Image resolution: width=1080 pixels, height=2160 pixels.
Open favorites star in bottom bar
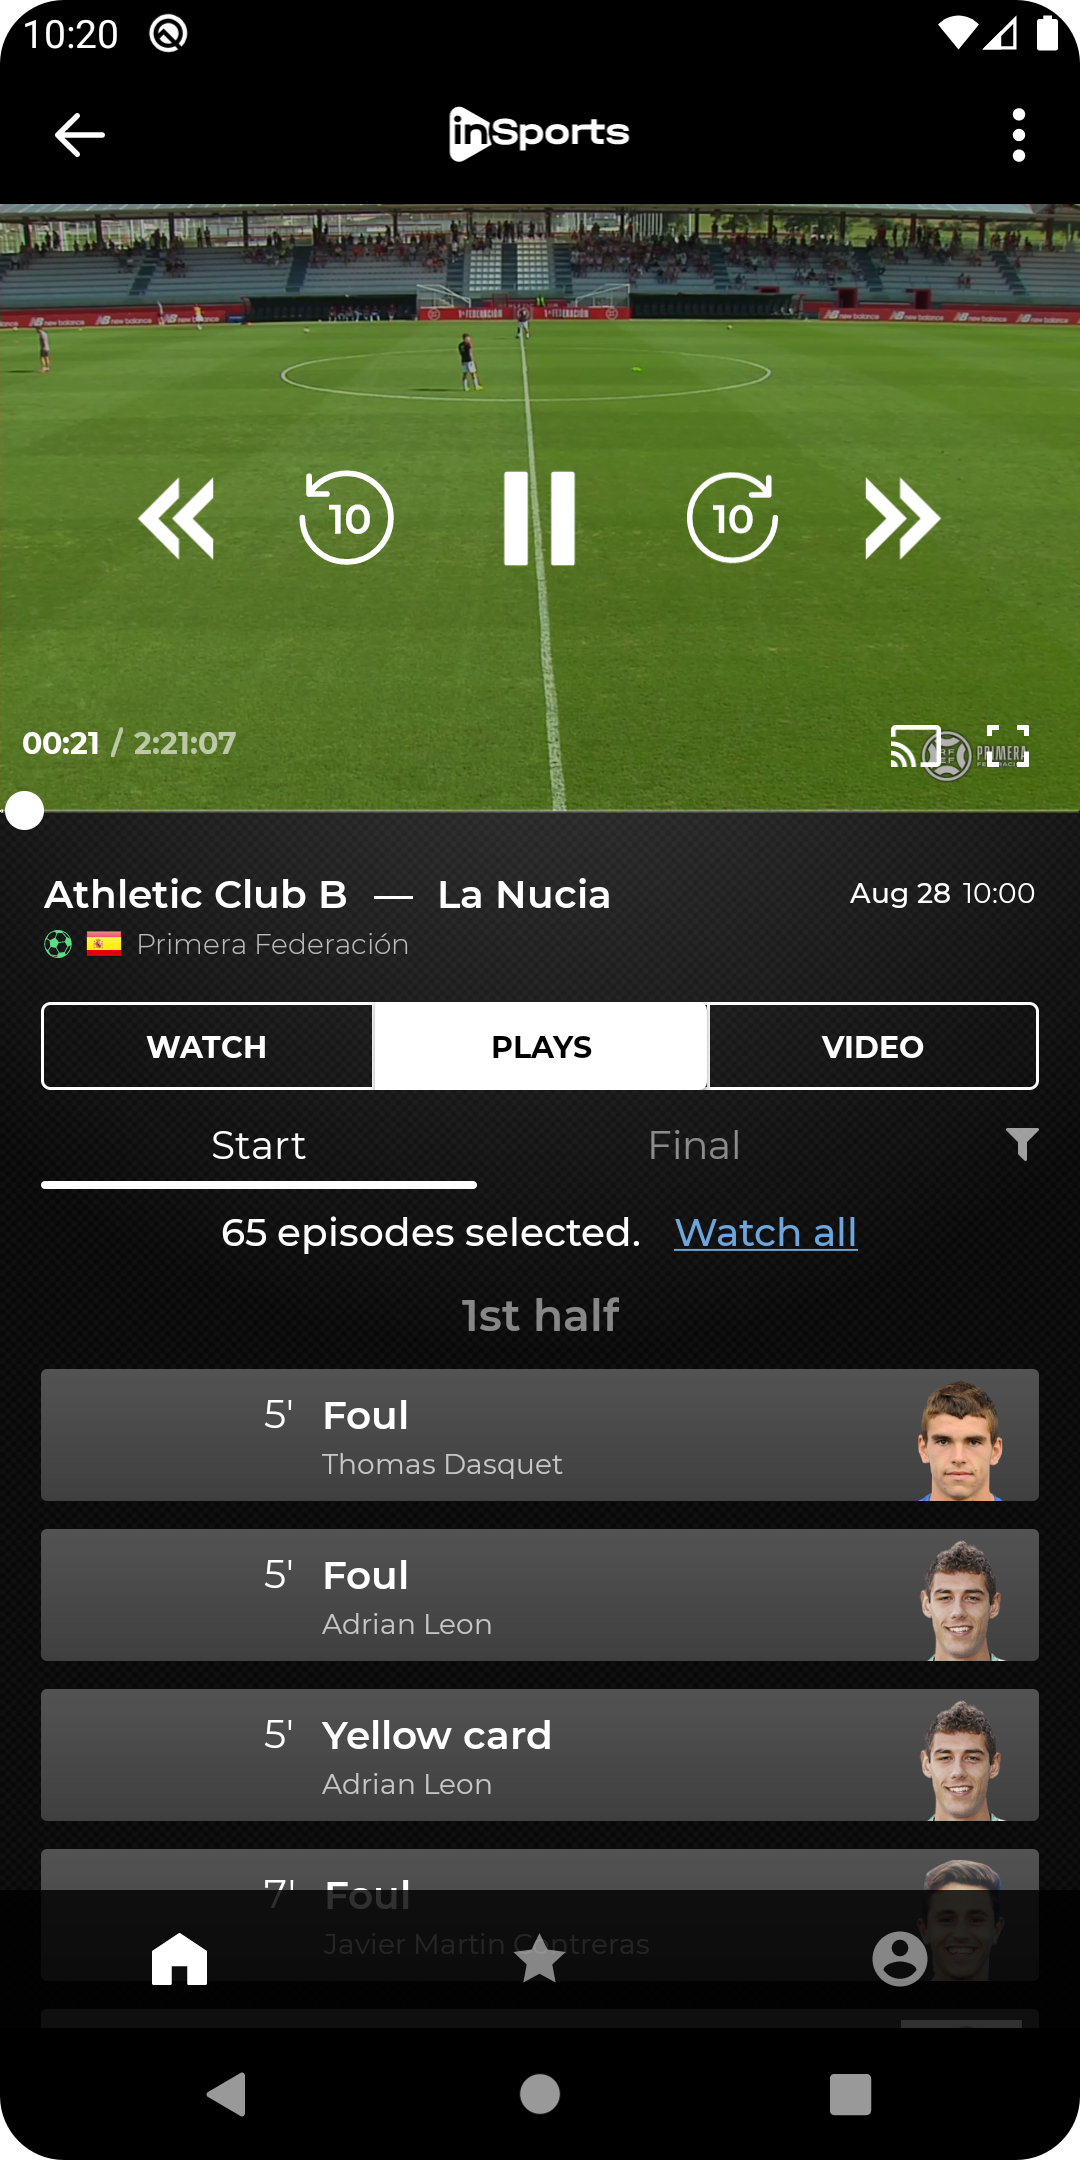click(x=539, y=1958)
